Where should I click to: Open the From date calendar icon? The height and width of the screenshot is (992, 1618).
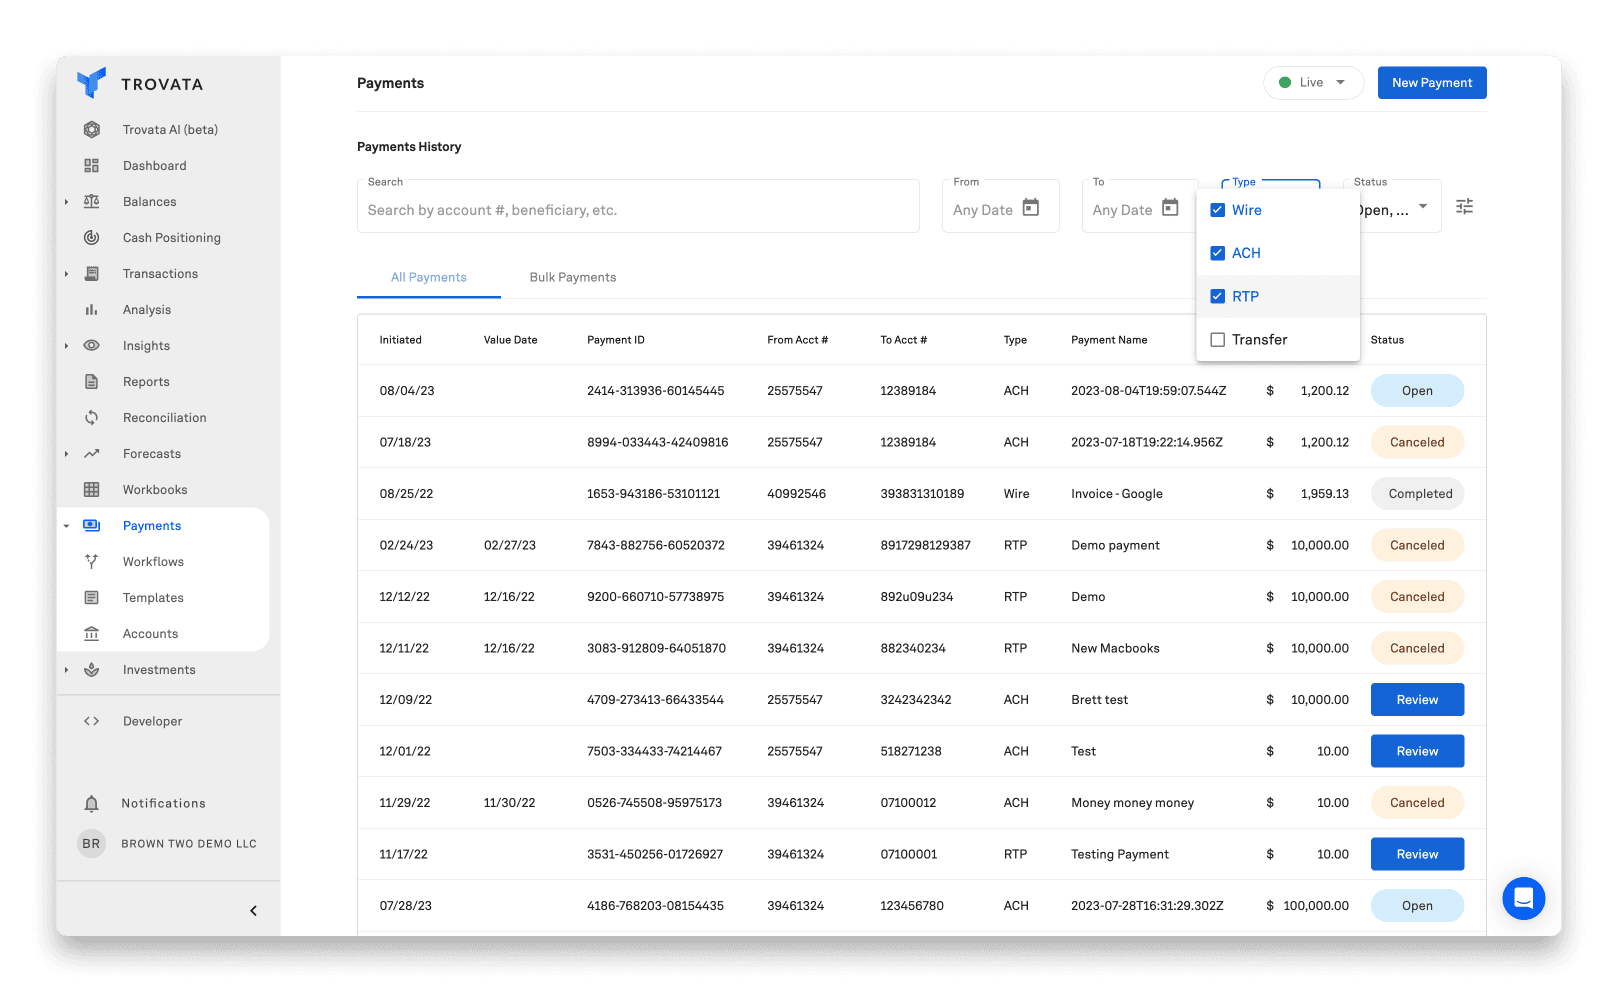click(x=1031, y=208)
